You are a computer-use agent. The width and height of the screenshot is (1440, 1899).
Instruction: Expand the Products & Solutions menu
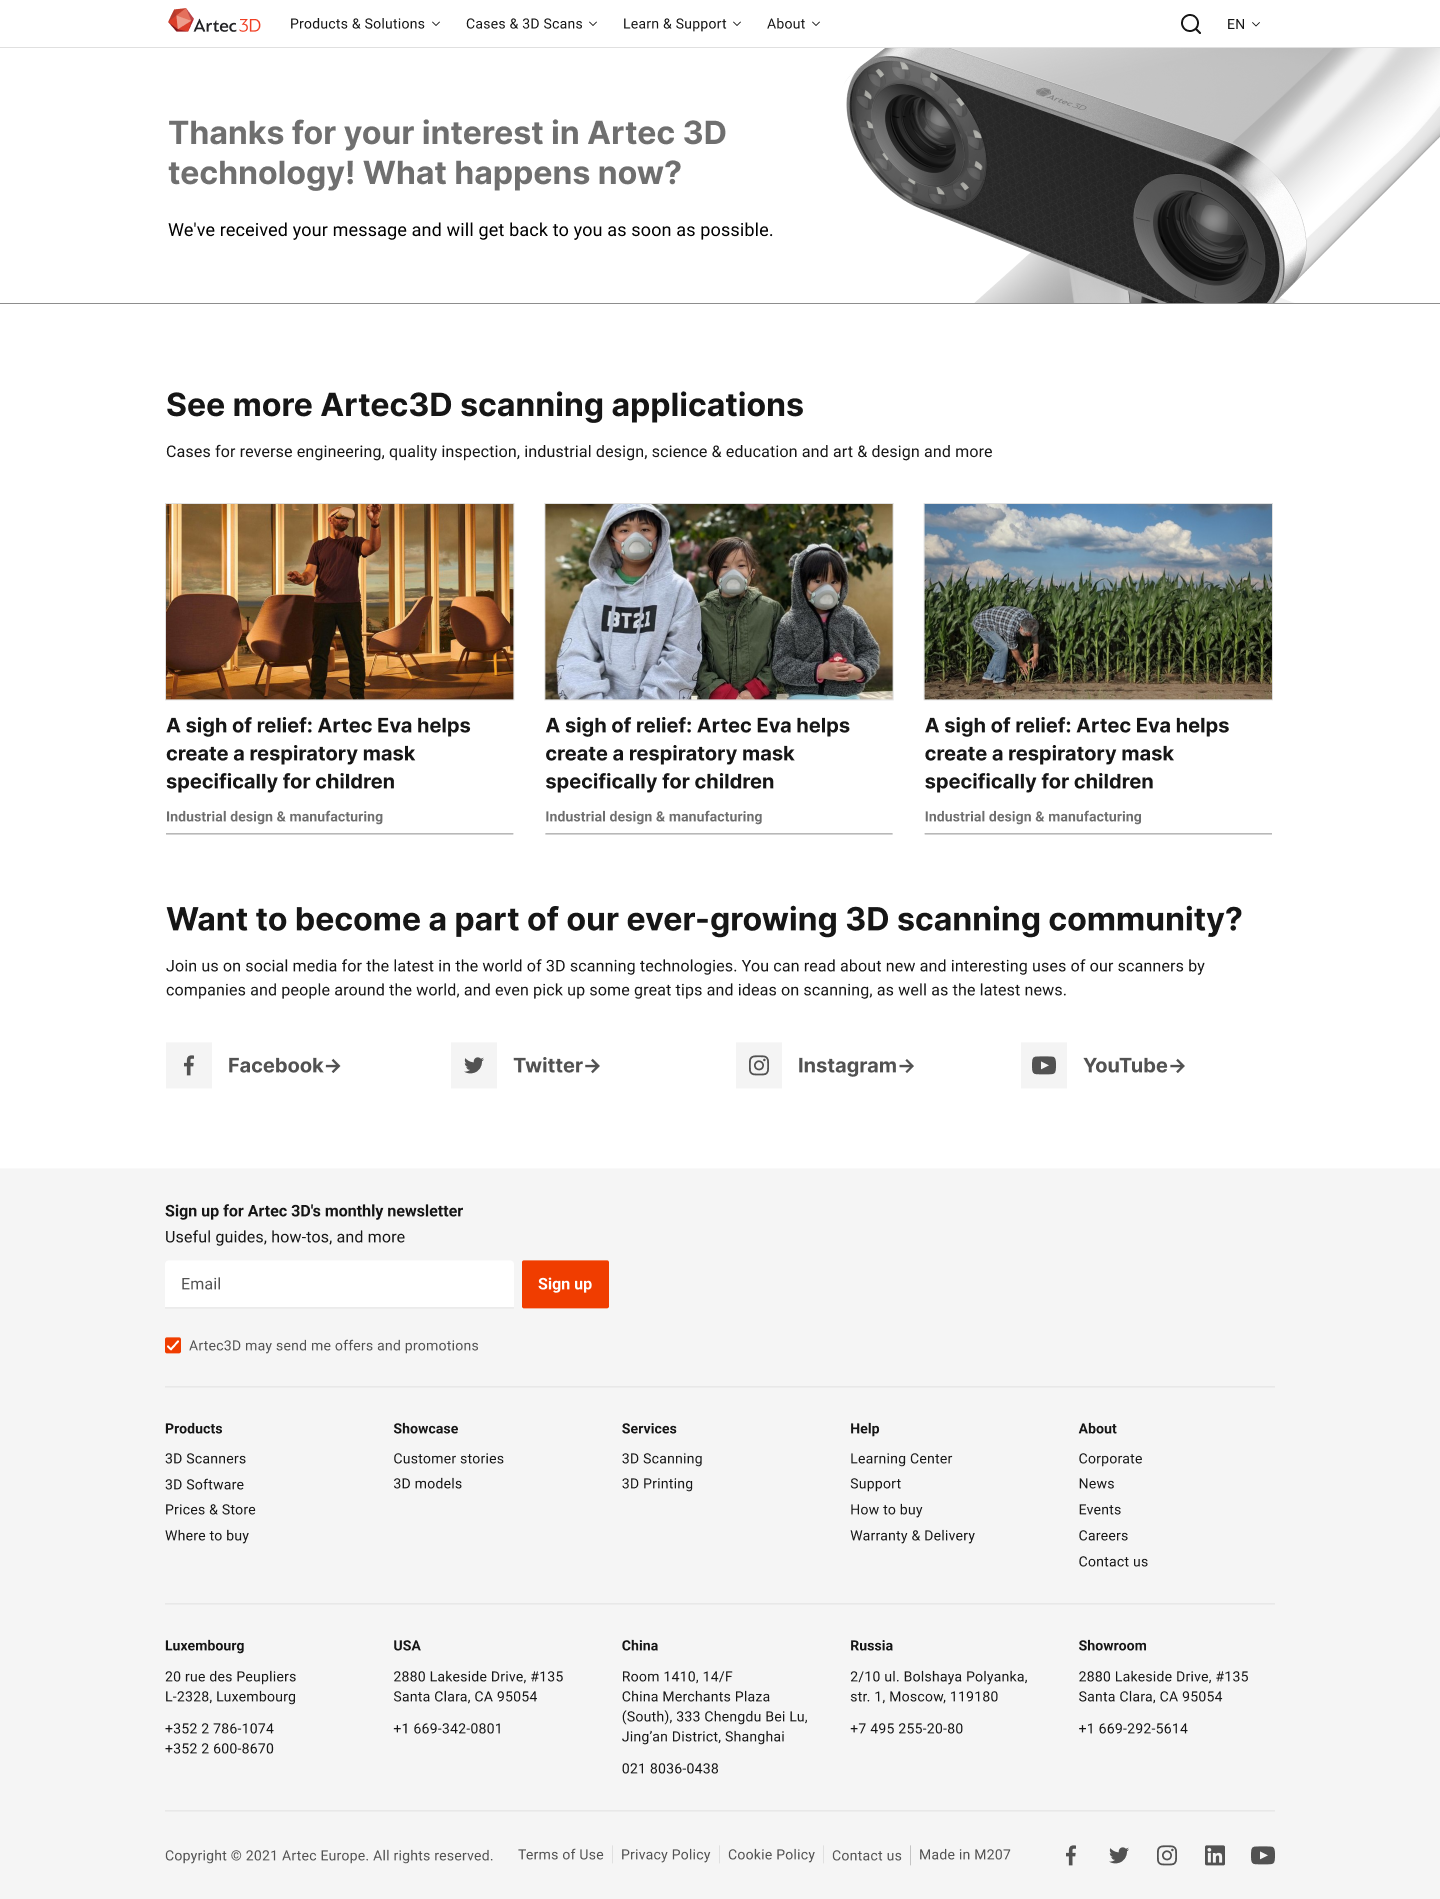(365, 24)
